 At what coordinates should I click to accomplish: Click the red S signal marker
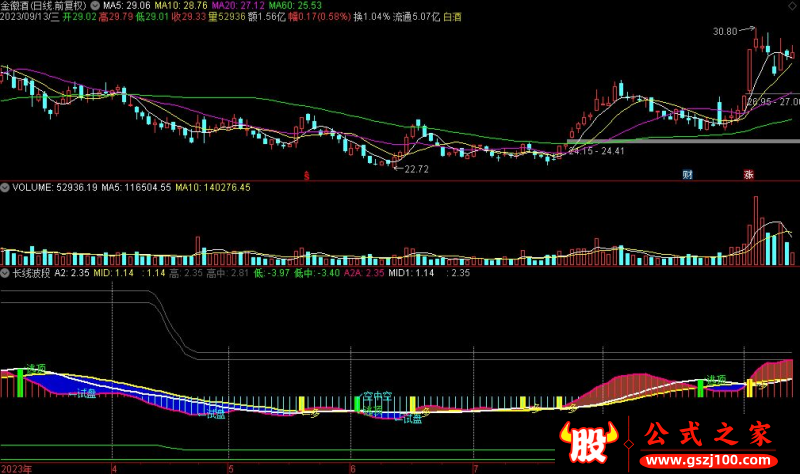click(x=307, y=176)
